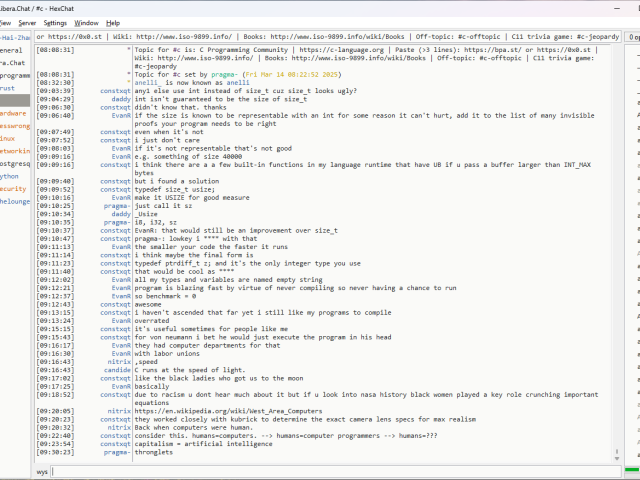The height and width of the screenshot is (480, 640).
Task: Switch to the hardware channel
Action: (14, 113)
